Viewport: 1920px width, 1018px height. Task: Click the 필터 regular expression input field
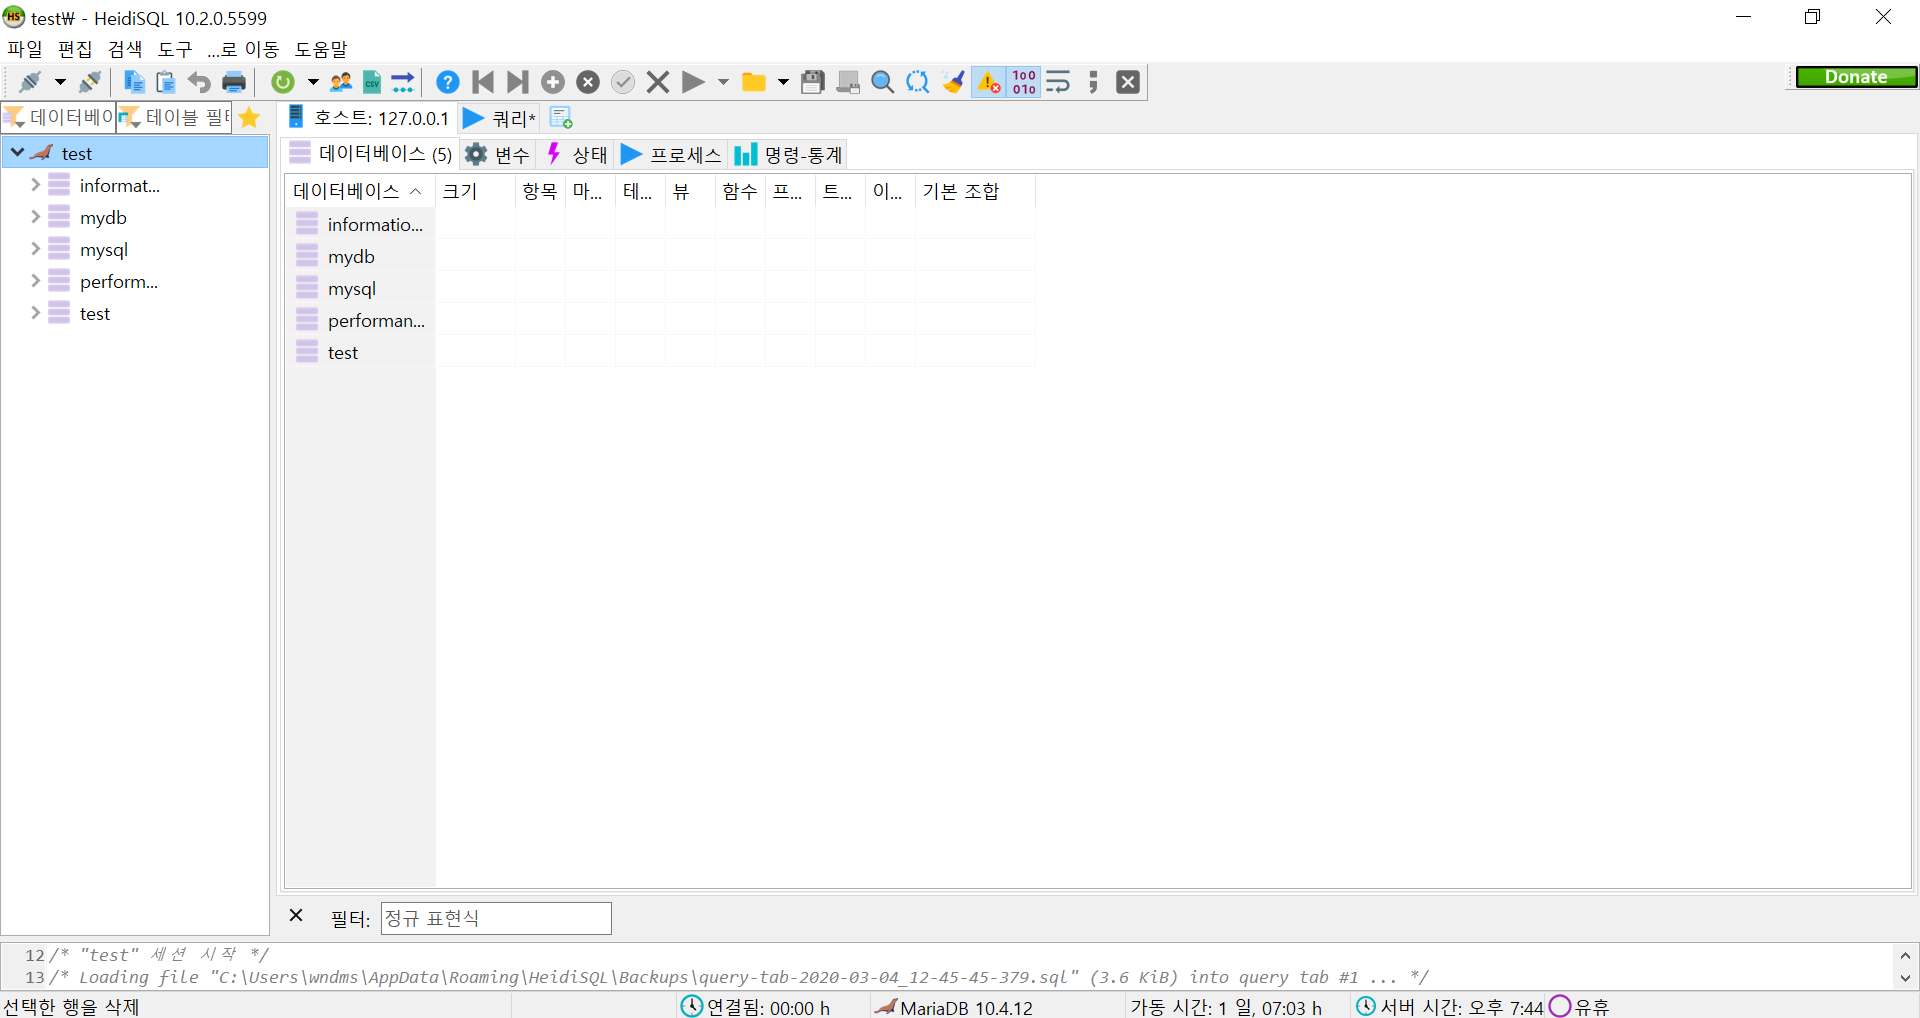click(496, 918)
